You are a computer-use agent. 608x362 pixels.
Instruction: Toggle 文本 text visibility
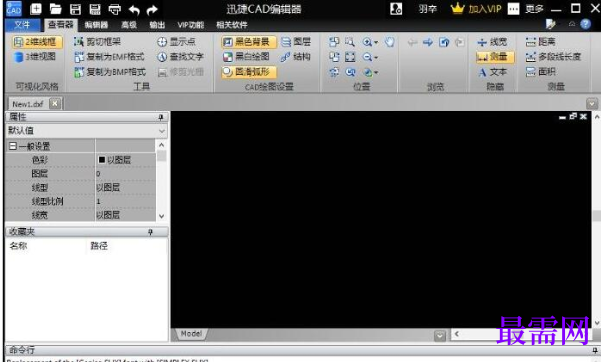point(492,72)
